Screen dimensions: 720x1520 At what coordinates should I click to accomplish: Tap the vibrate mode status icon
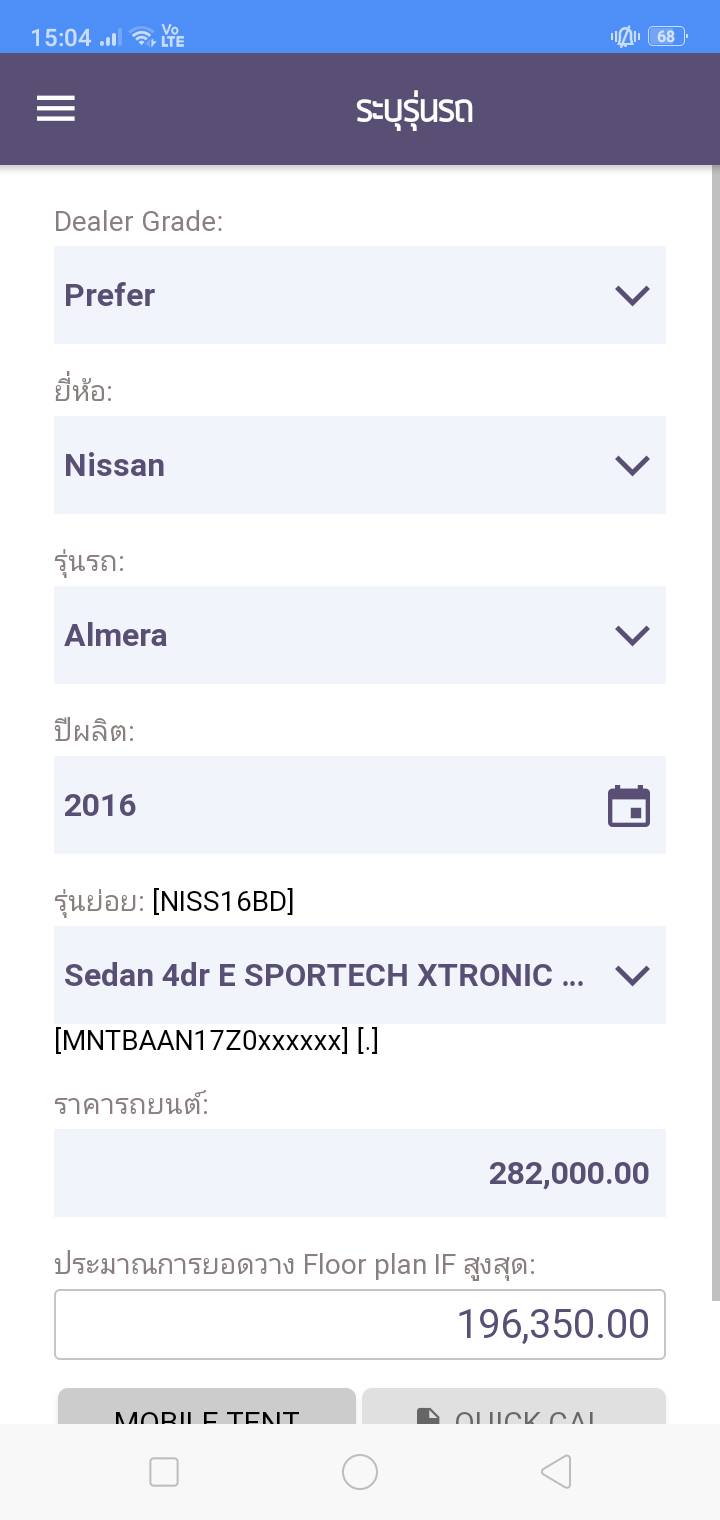click(x=625, y=37)
